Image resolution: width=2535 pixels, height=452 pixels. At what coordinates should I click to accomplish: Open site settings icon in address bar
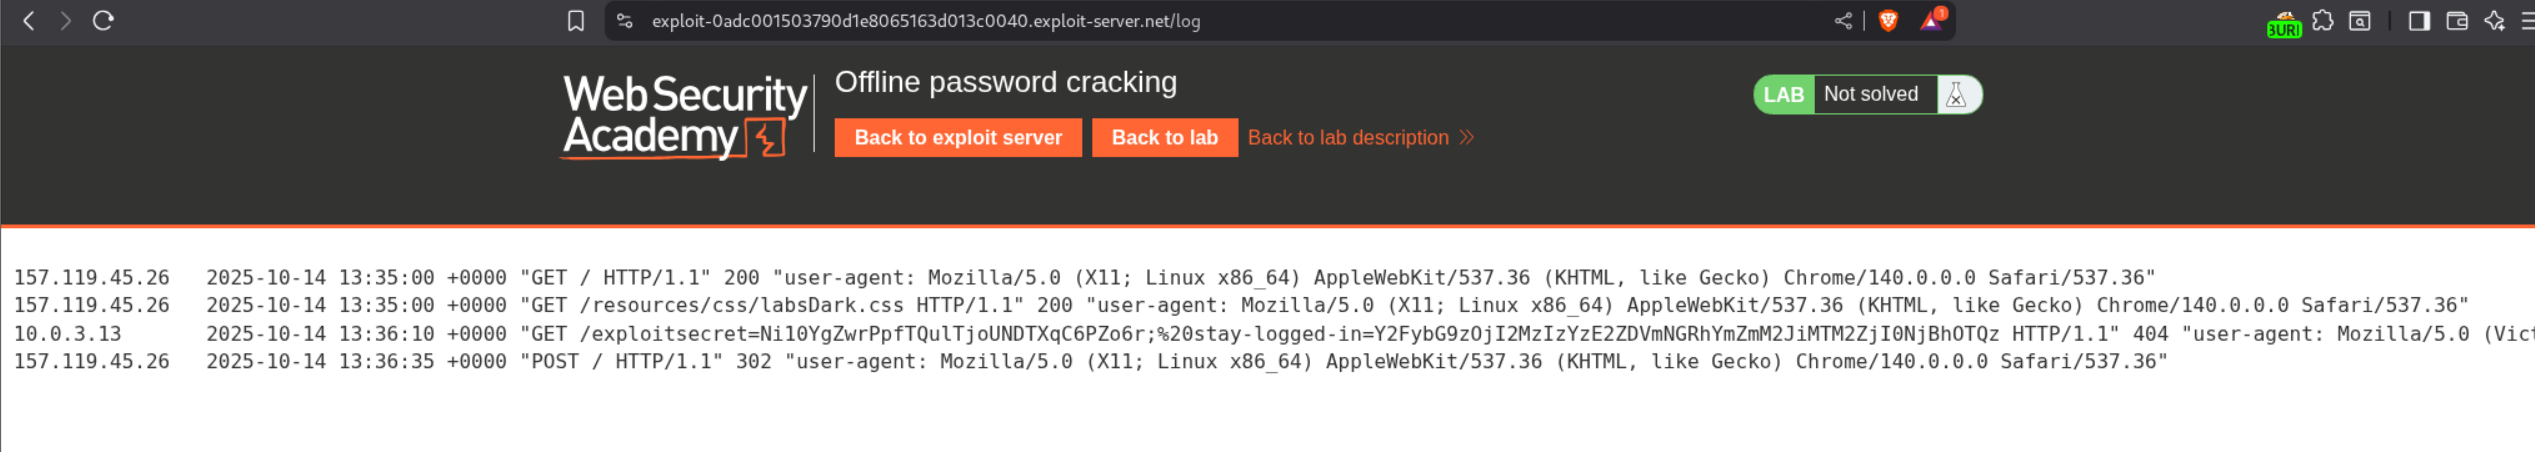[625, 21]
